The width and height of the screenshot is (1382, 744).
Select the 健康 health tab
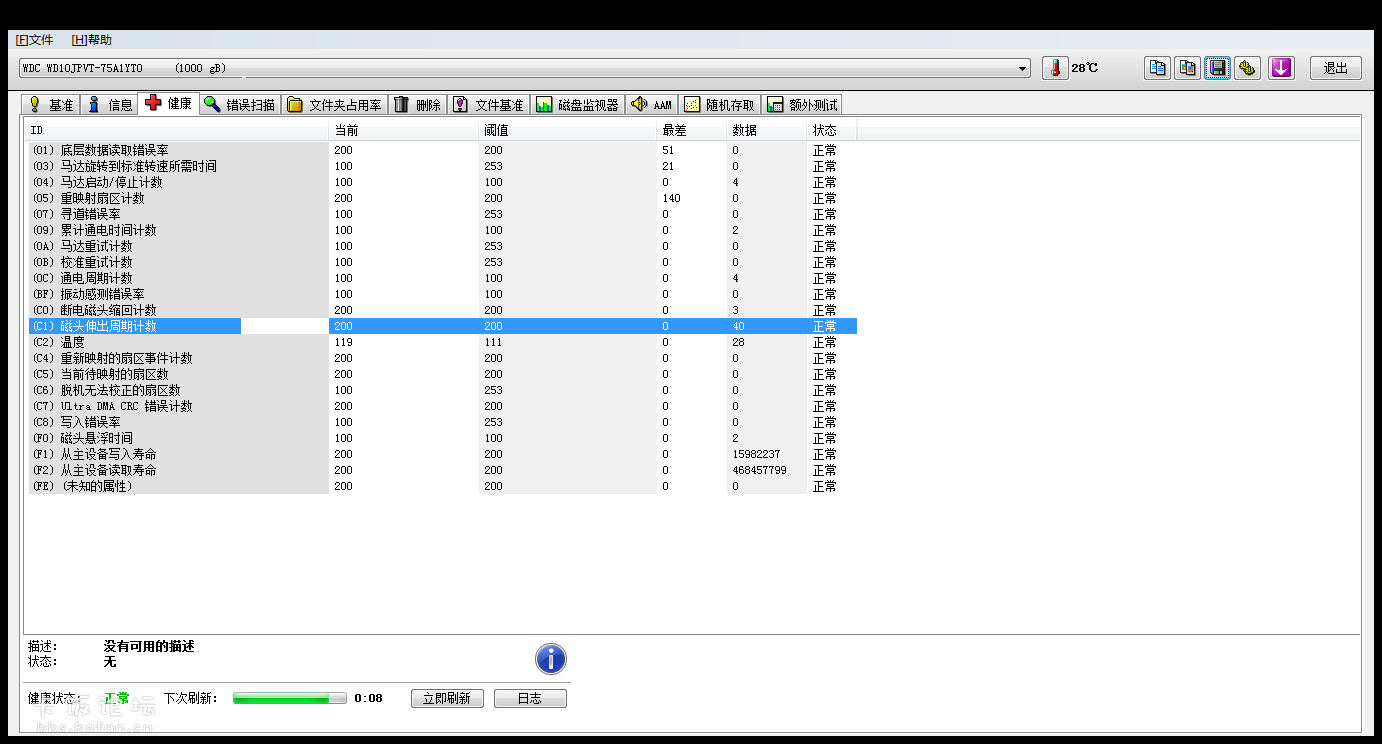(x=169, y=103)
